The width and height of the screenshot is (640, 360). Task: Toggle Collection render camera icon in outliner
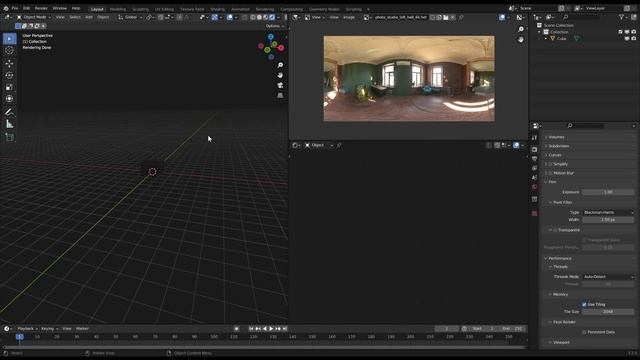tap(633, 32)
